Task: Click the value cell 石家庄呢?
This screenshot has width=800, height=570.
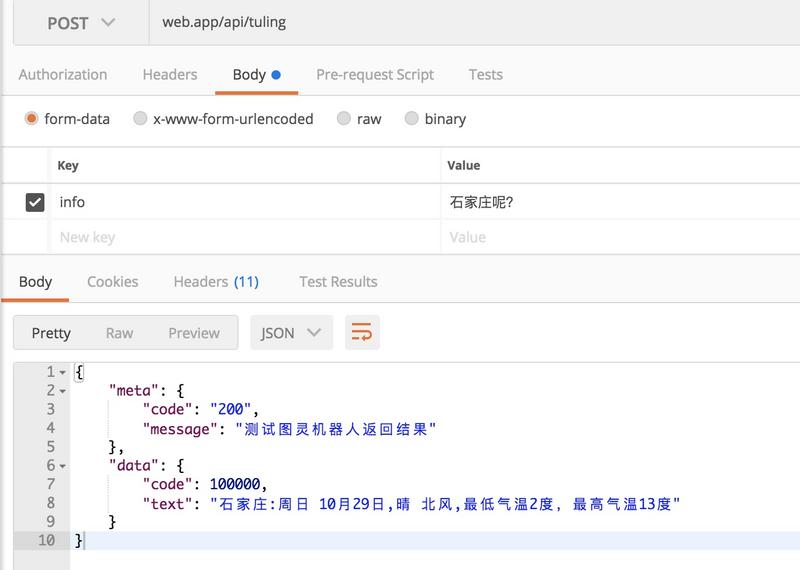Action: 620,202
